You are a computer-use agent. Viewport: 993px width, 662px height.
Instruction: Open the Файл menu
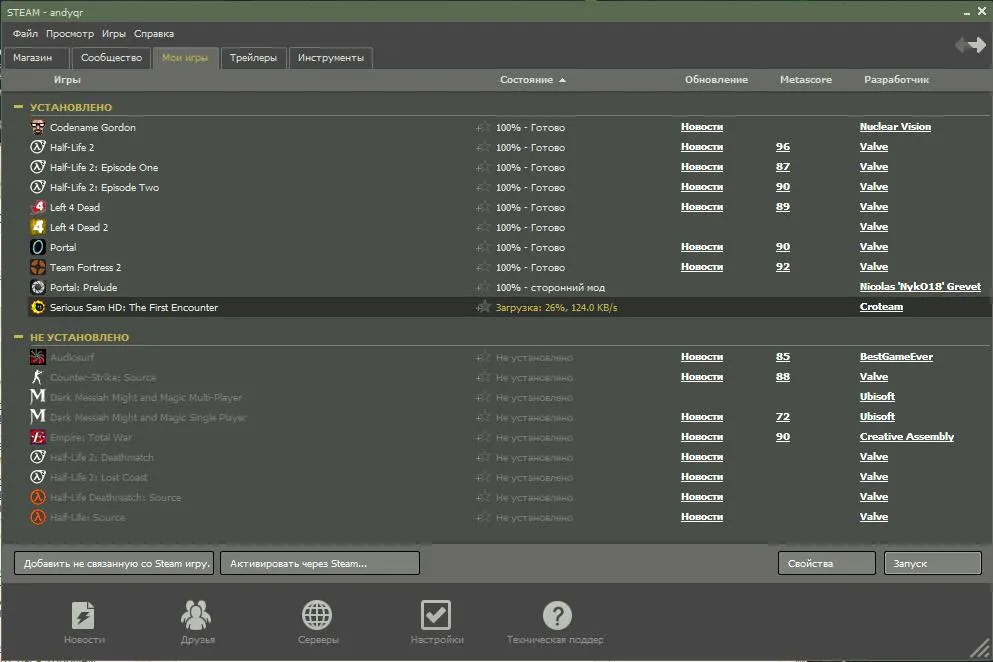point(25,34)
